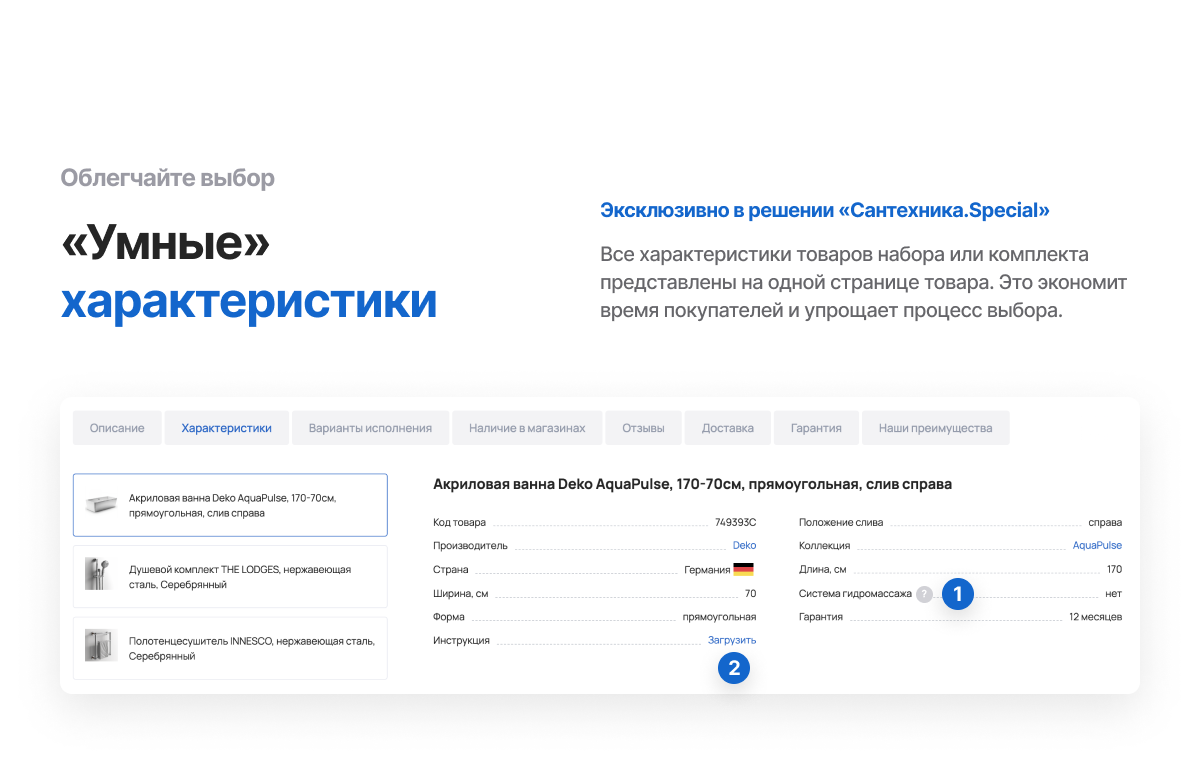1200x773 pixels.
Task: Click the bathtub icon for Акриловая ванна Deko
Action: pos(100,505)
